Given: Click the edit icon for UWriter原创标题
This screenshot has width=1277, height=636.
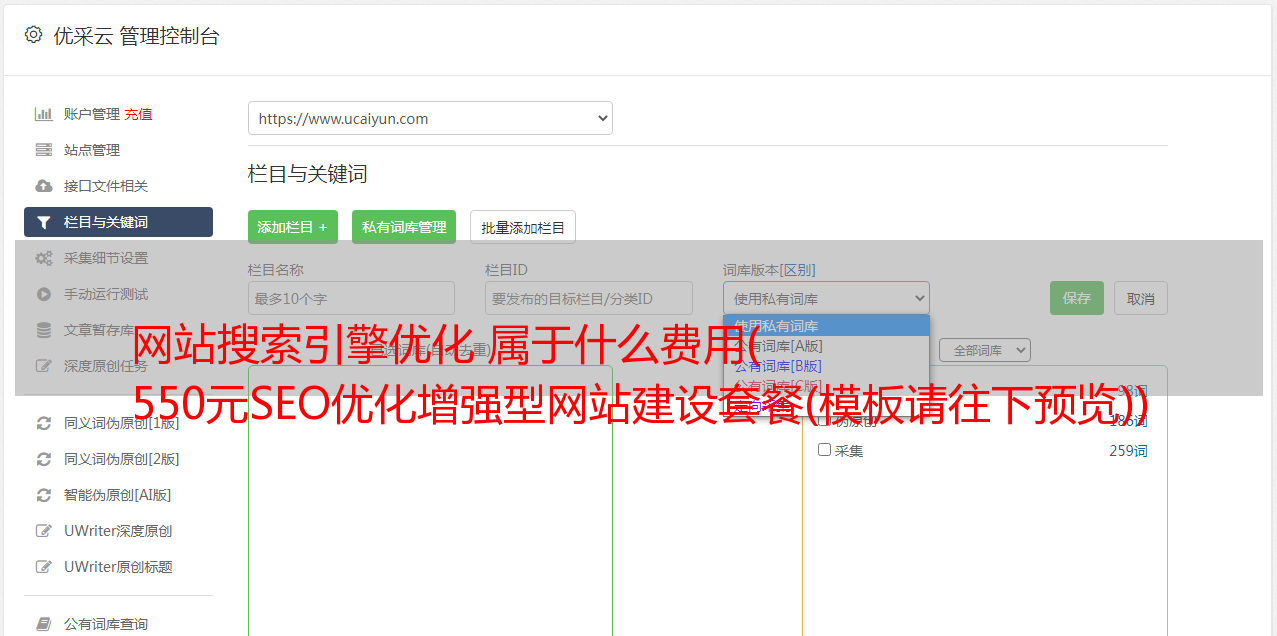Looking at the screenshot, I should click(43, 567).
